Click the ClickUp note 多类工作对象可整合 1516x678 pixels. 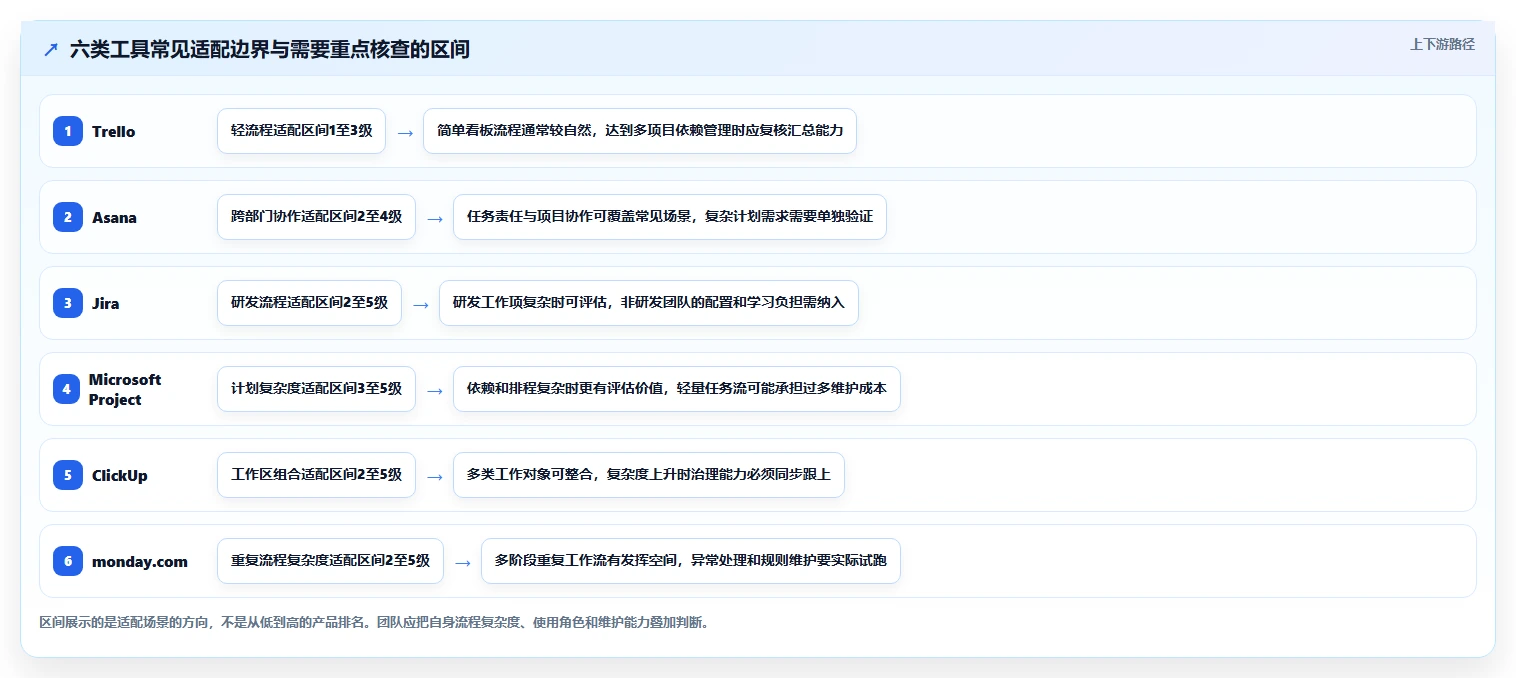tap(649, 475)
